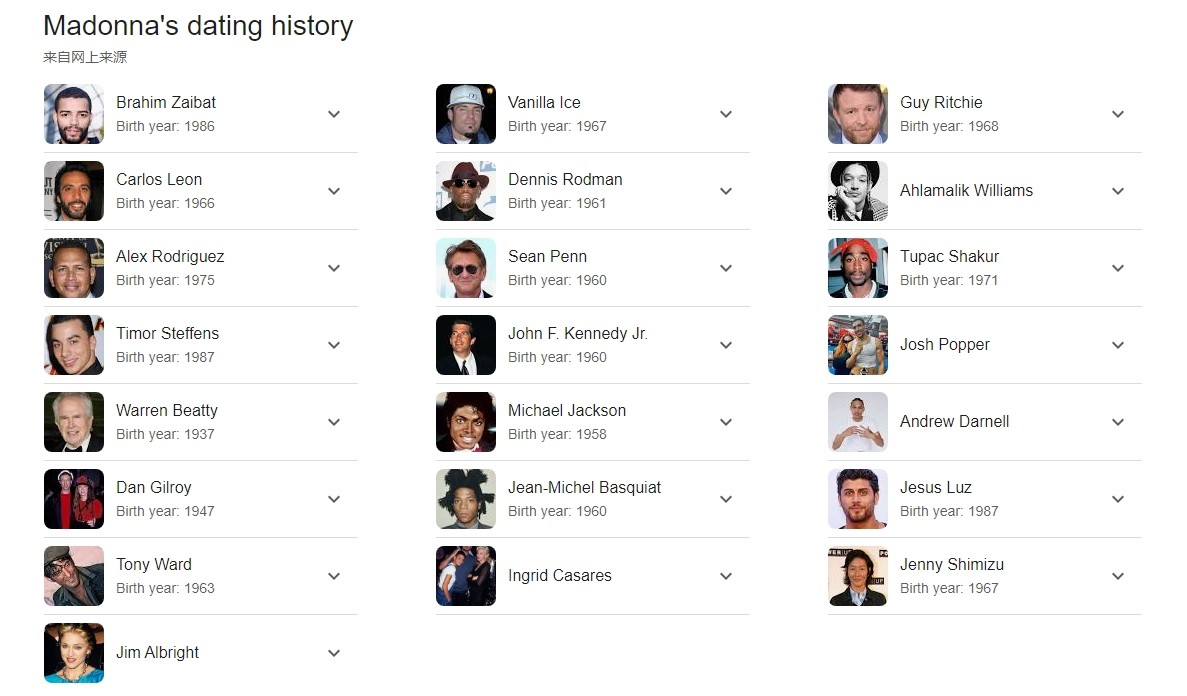Click the Madonna's dating history heading
The image size is (1187, 696).
(x=198, y=26)
